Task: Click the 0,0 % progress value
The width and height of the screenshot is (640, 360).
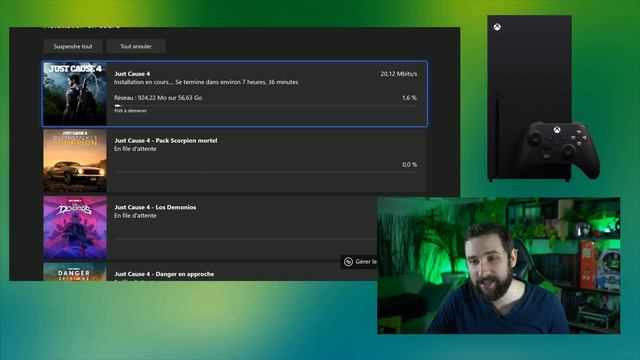Action: (409, 164)
